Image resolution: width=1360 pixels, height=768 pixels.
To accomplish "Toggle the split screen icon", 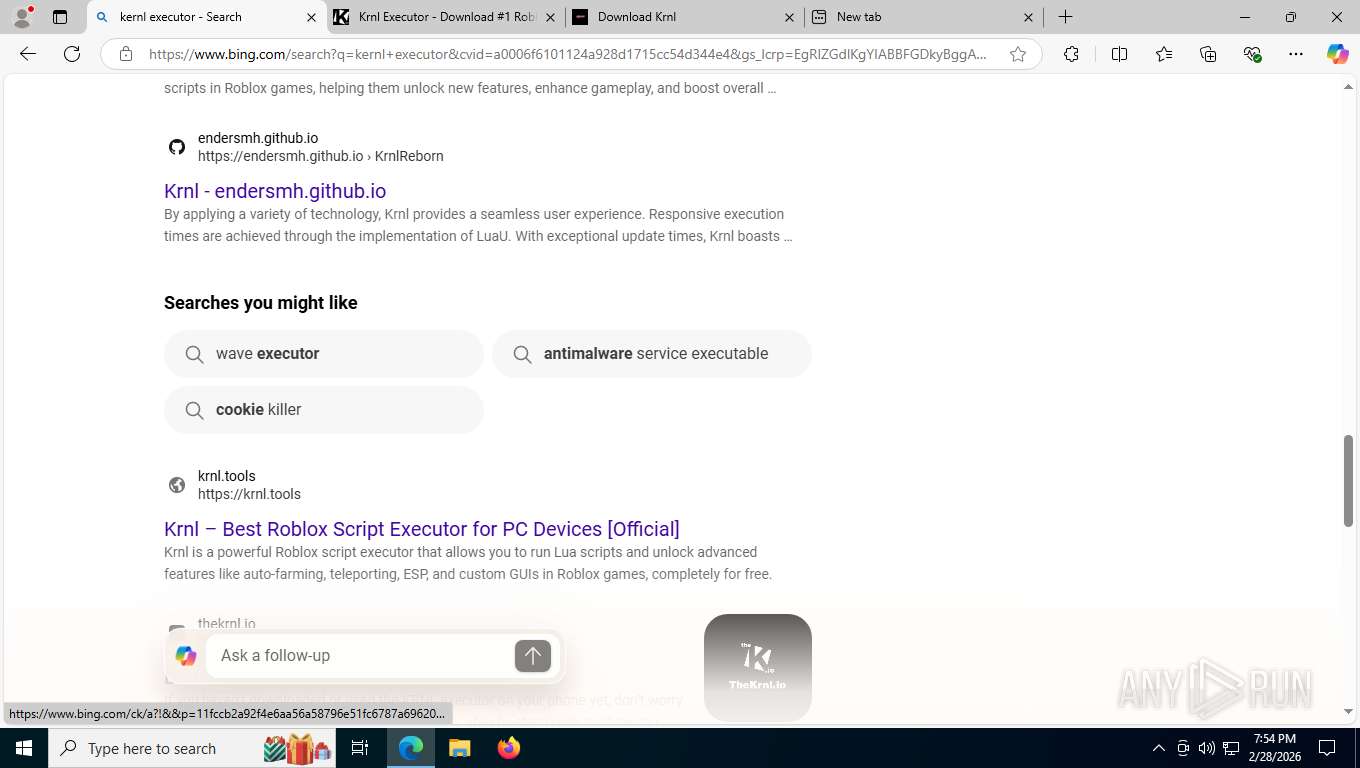I will (1120, 54).
